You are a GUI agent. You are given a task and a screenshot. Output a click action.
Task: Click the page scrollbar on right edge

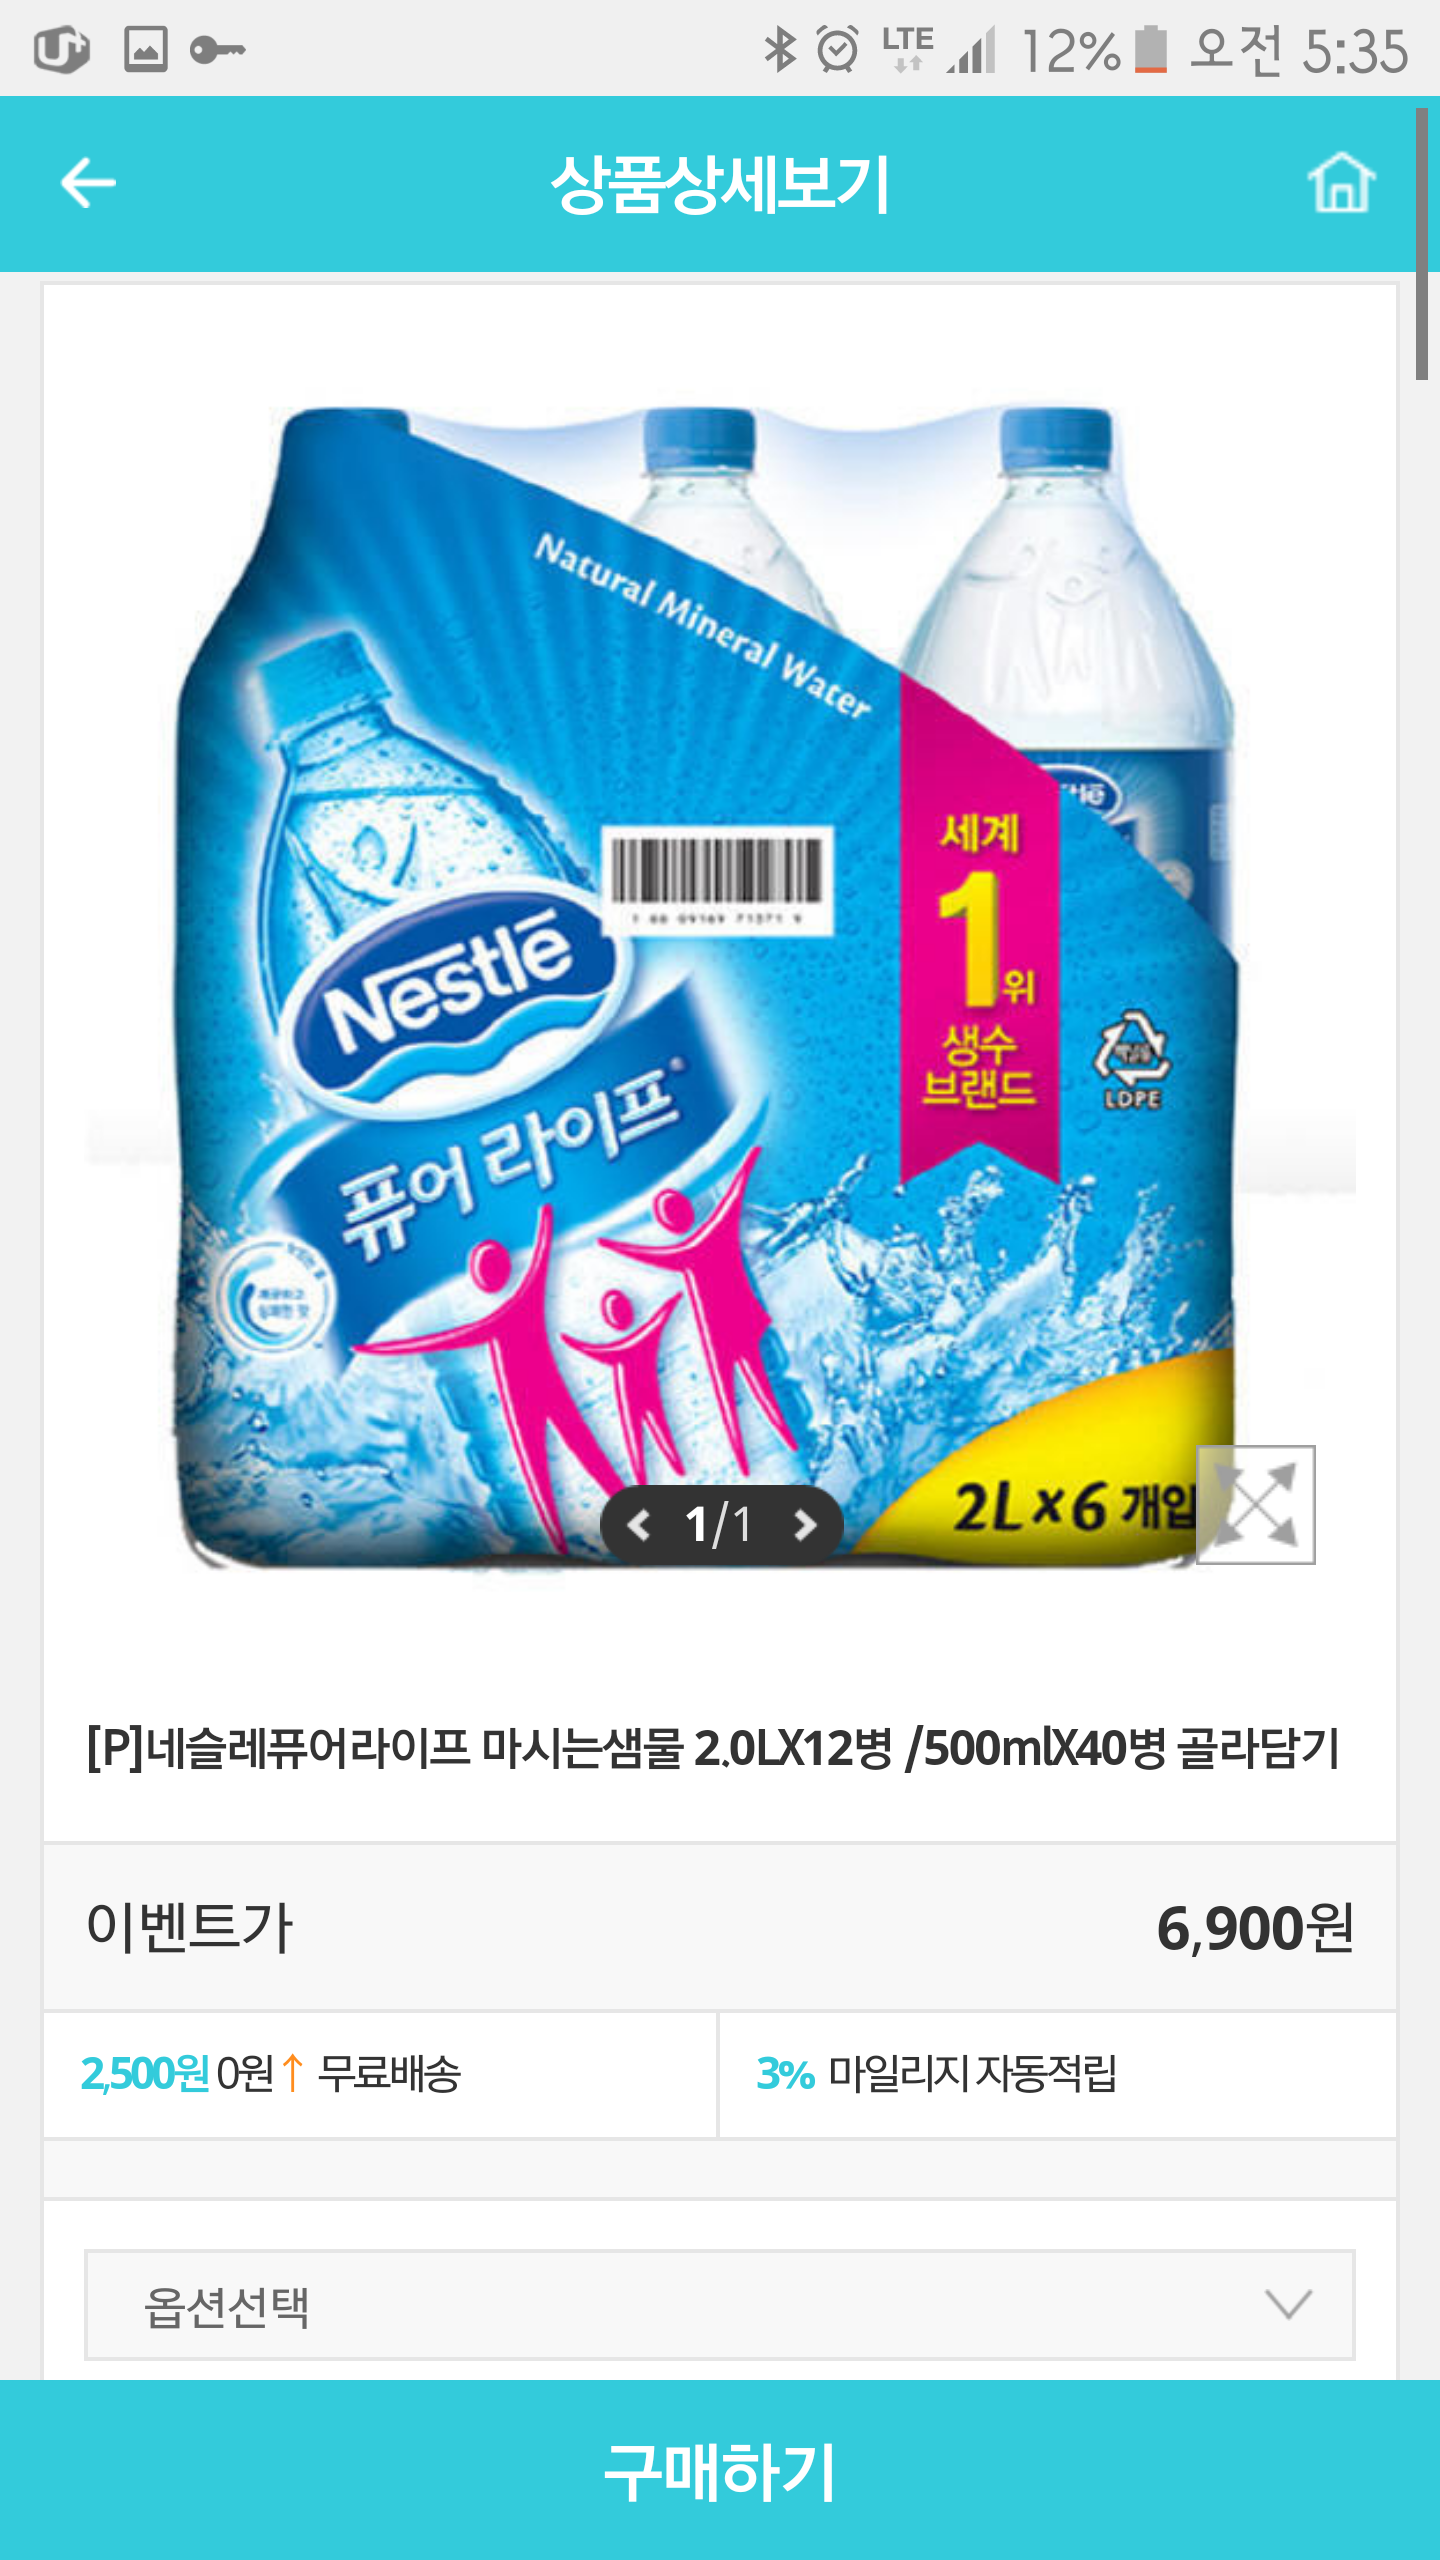[1422, 244]
